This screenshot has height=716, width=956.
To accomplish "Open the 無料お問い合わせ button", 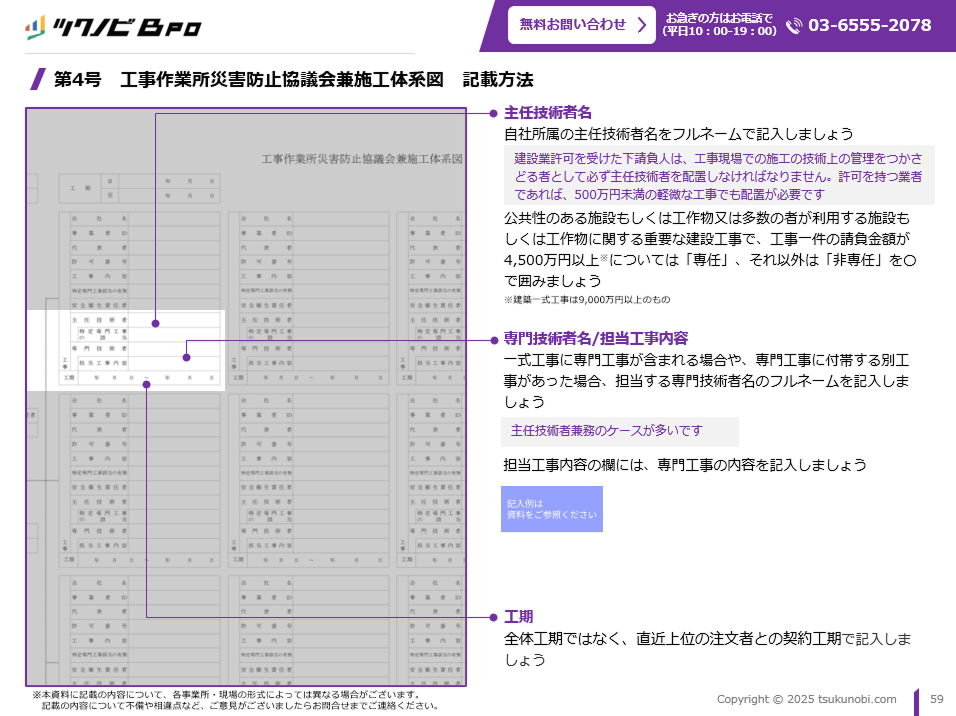I will click(x=582, y=25).
